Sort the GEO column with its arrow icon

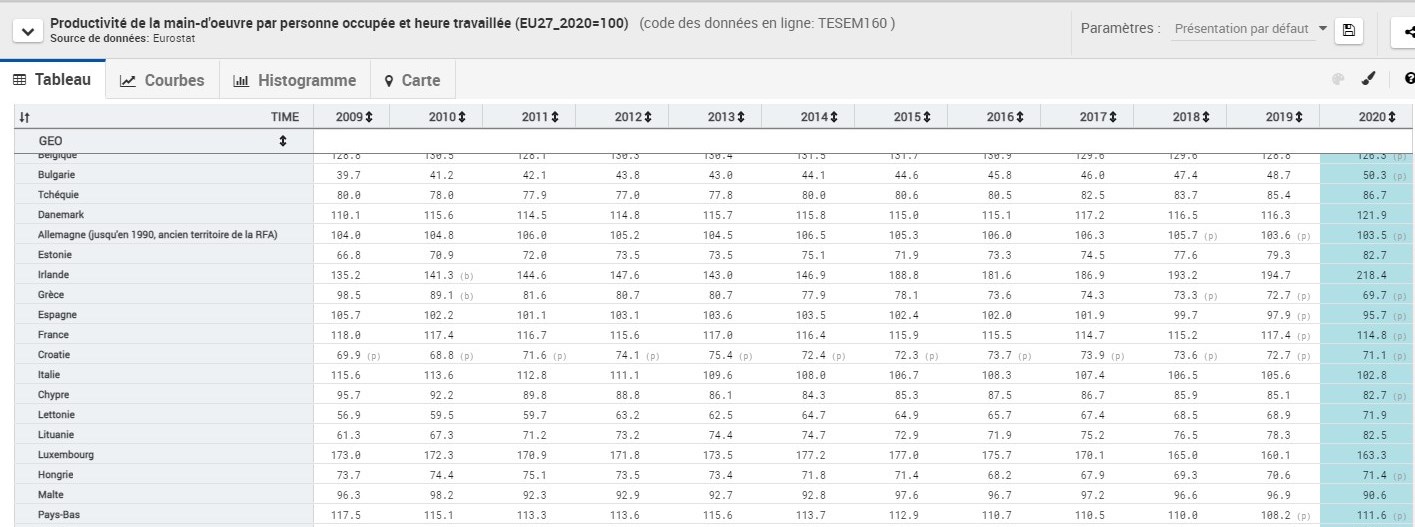[283, 142]
